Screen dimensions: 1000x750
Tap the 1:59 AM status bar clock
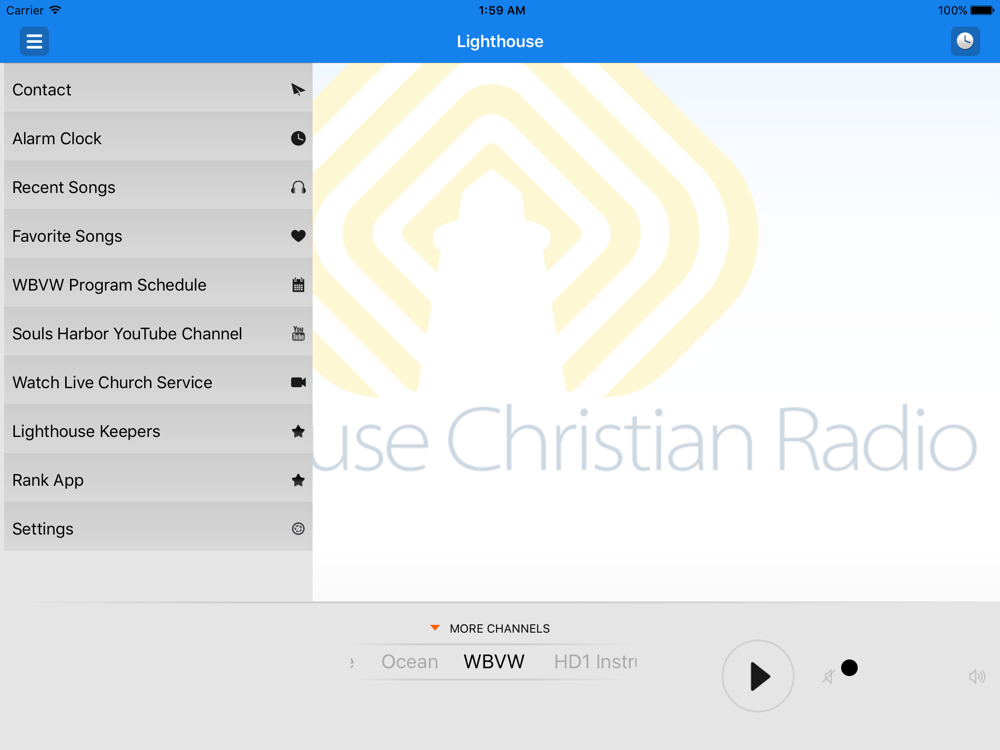(502, 10)
